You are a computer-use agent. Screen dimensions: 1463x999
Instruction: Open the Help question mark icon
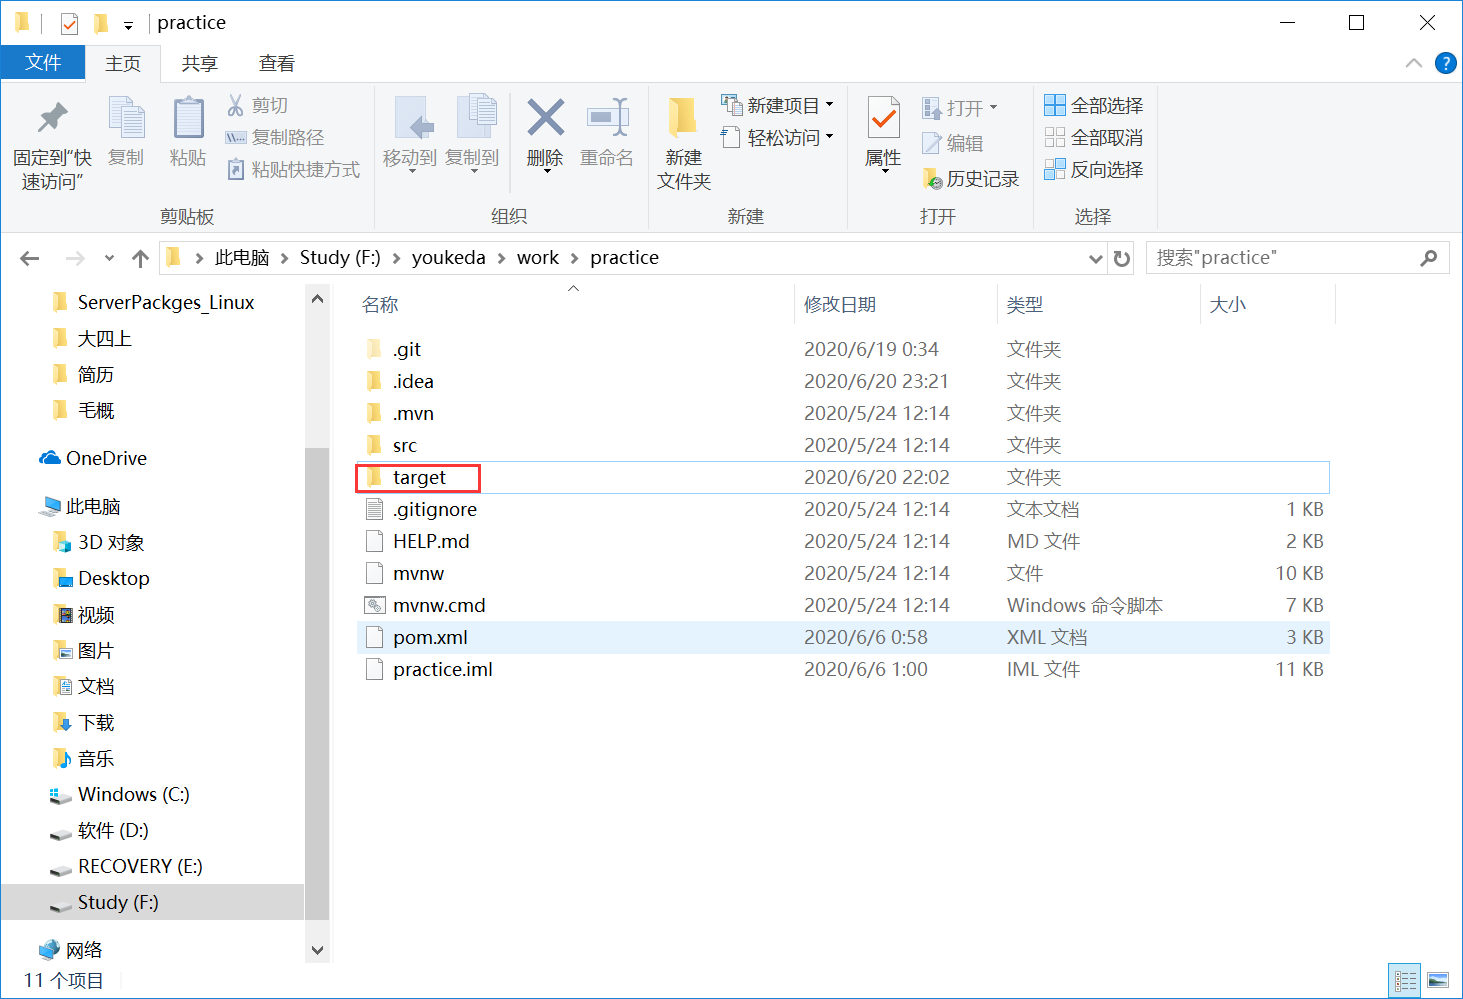tap(1445, 63)
